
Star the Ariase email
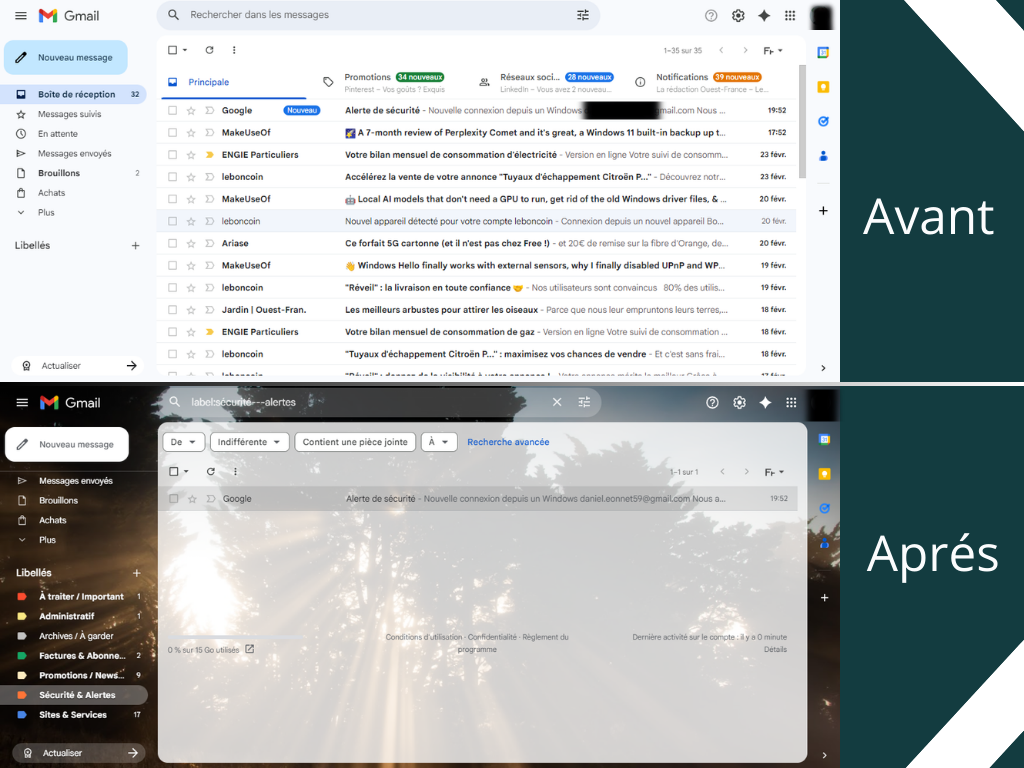191,244
